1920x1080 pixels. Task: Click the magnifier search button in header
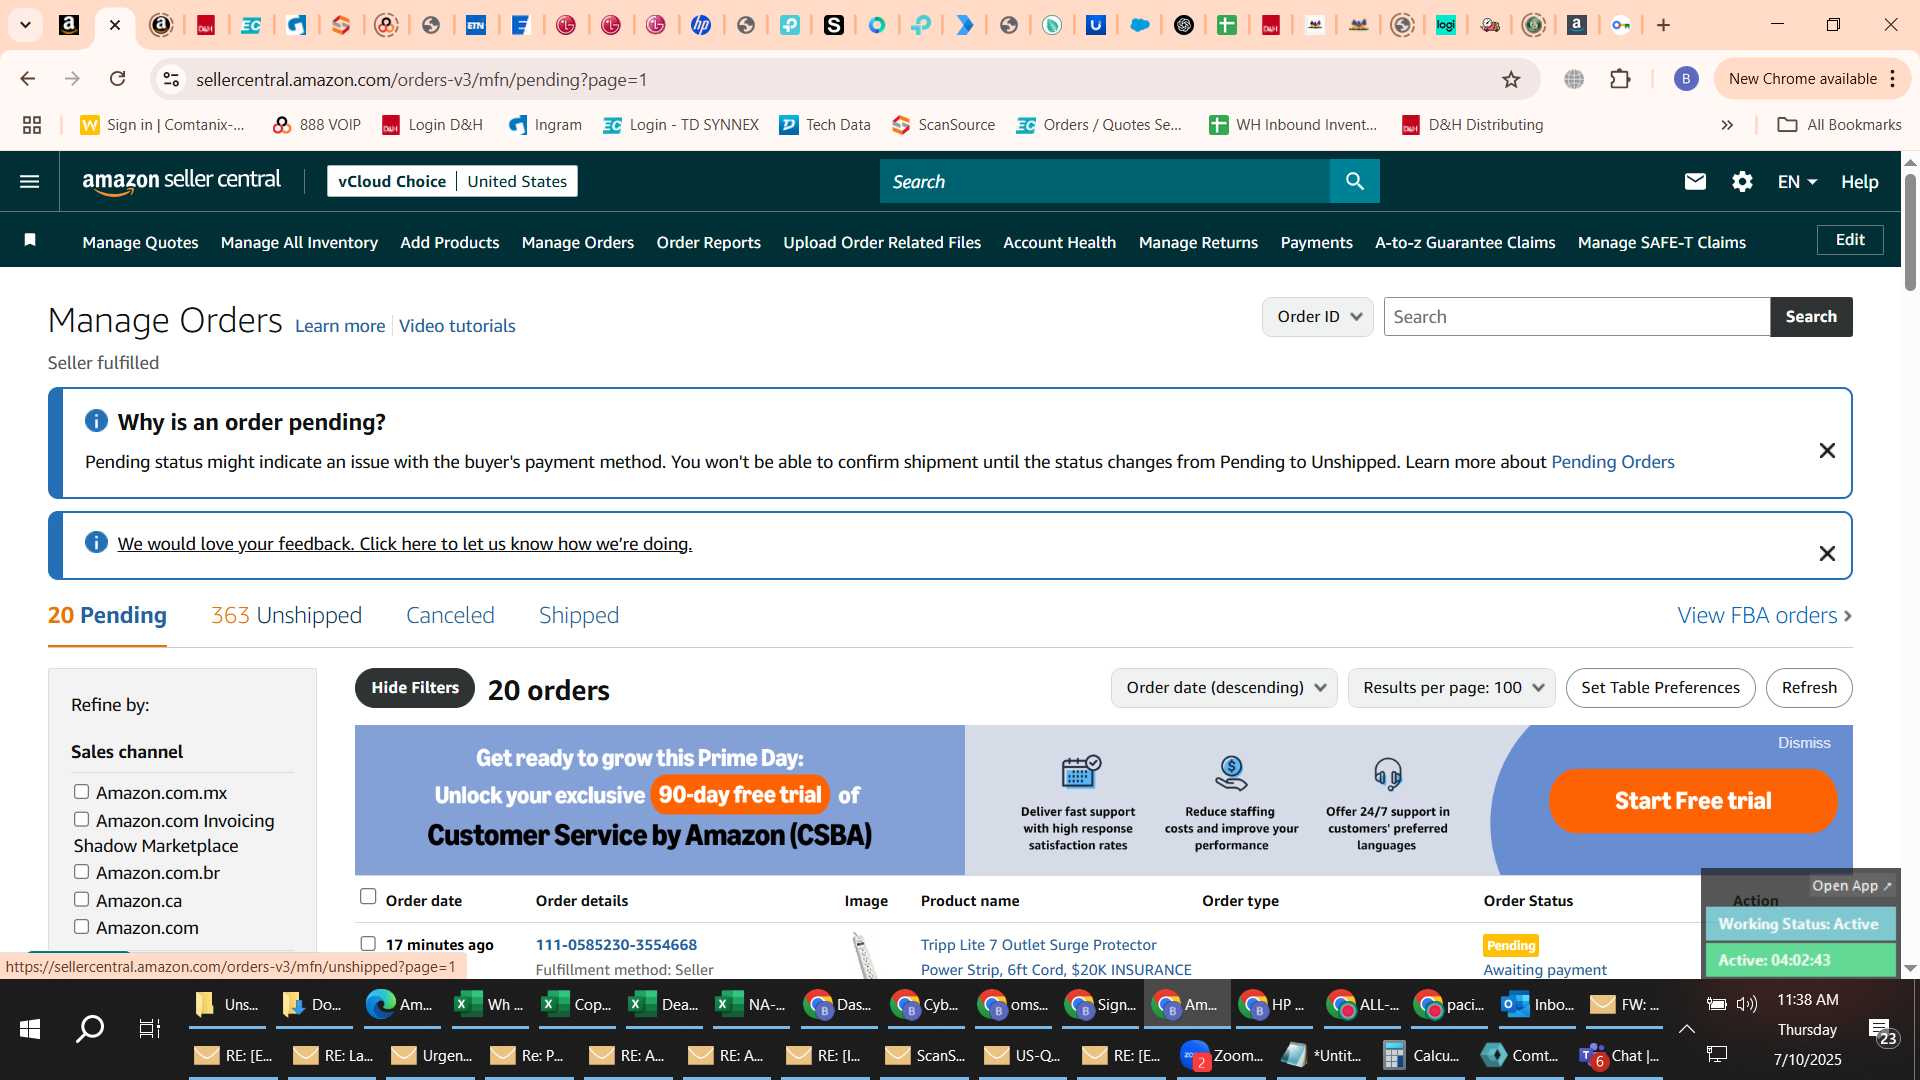click(1355, 181)
